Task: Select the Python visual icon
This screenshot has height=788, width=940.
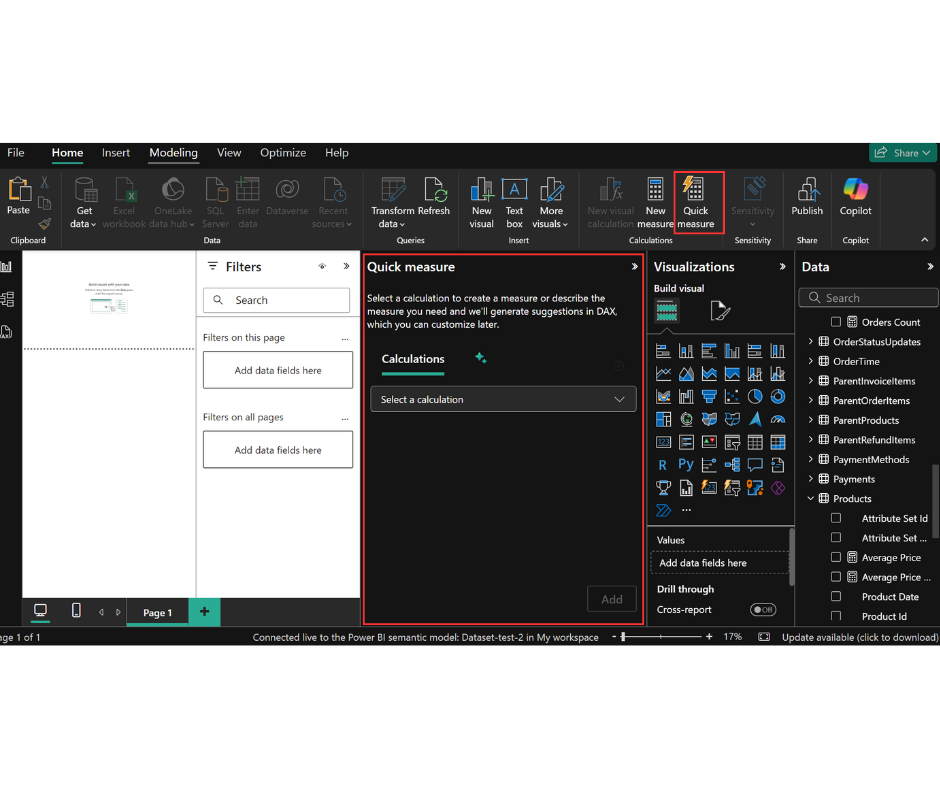Action: pos(686,465)
